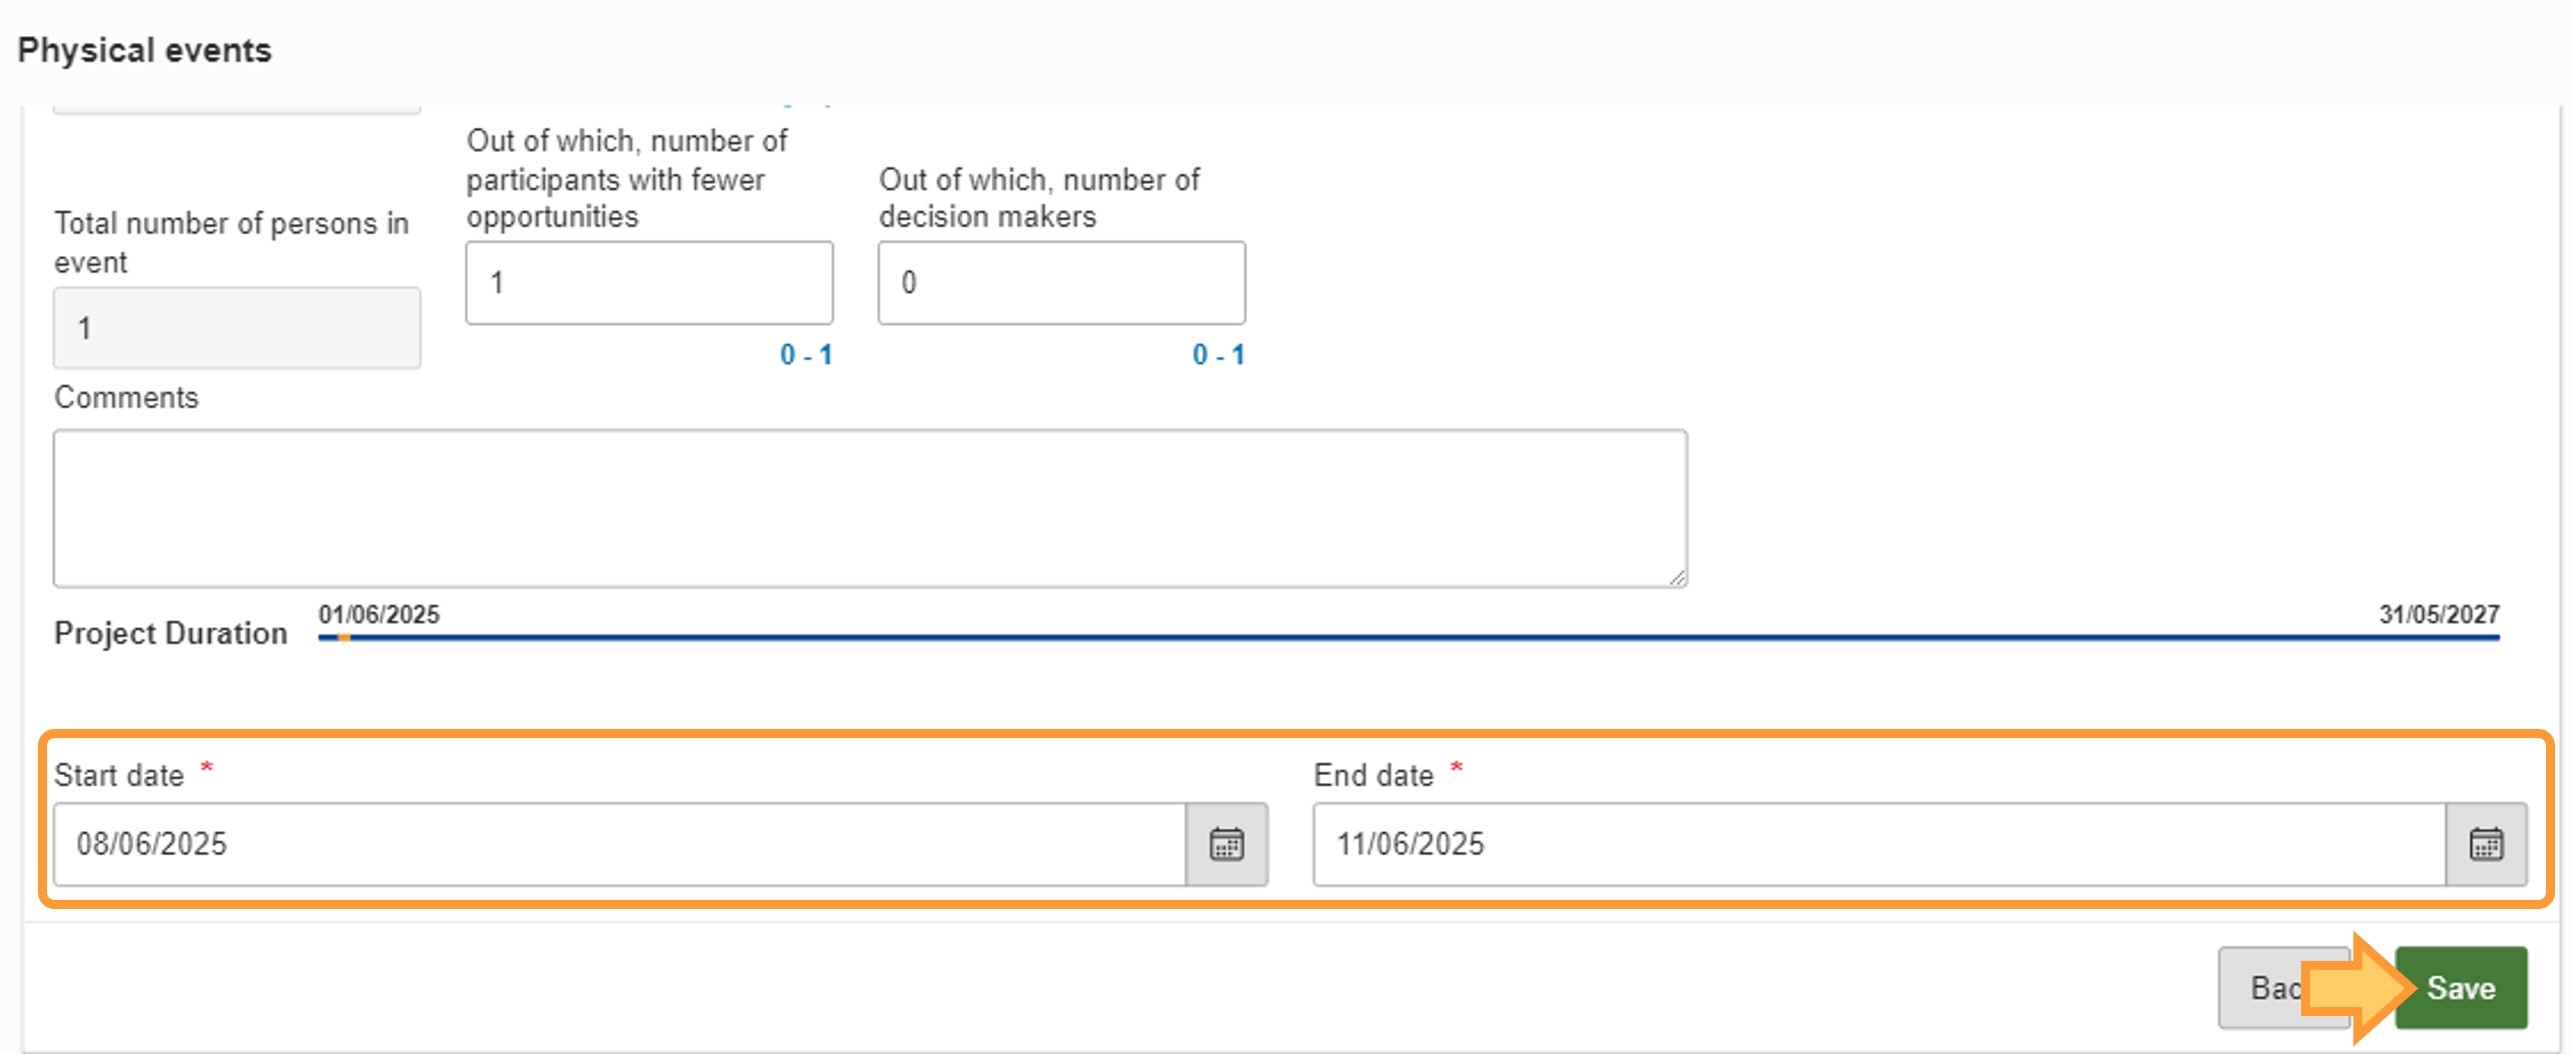Click the Comments box resize handle

(1677, 577)
